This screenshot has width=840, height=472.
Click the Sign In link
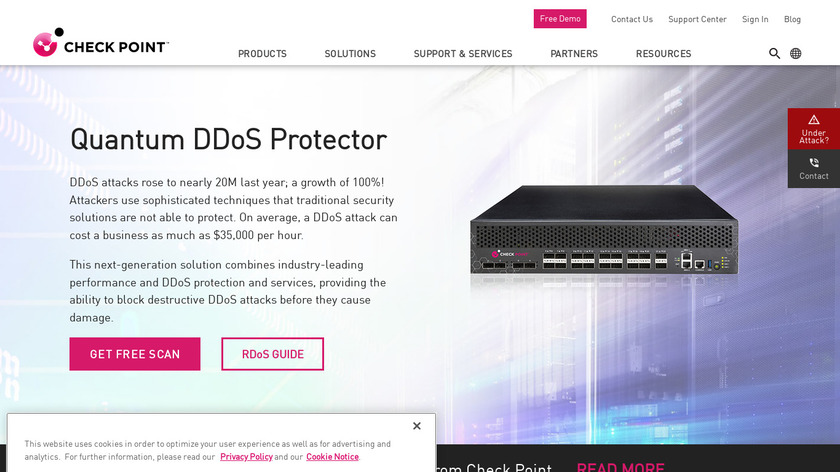coord(755,19)
